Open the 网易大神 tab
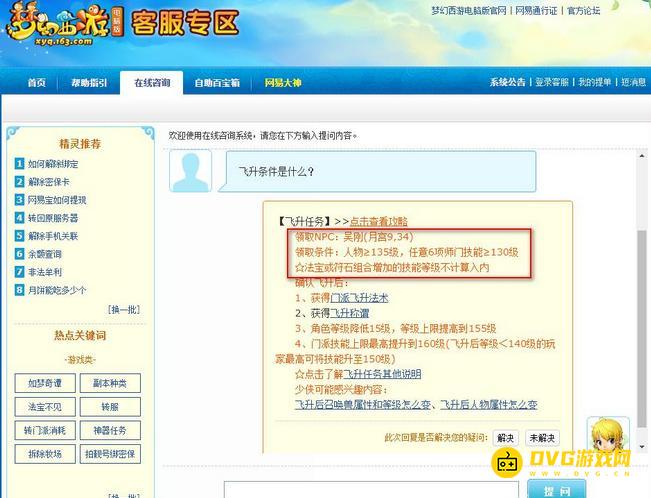This screenshot has width=651, height=498. tap(283, 83)
